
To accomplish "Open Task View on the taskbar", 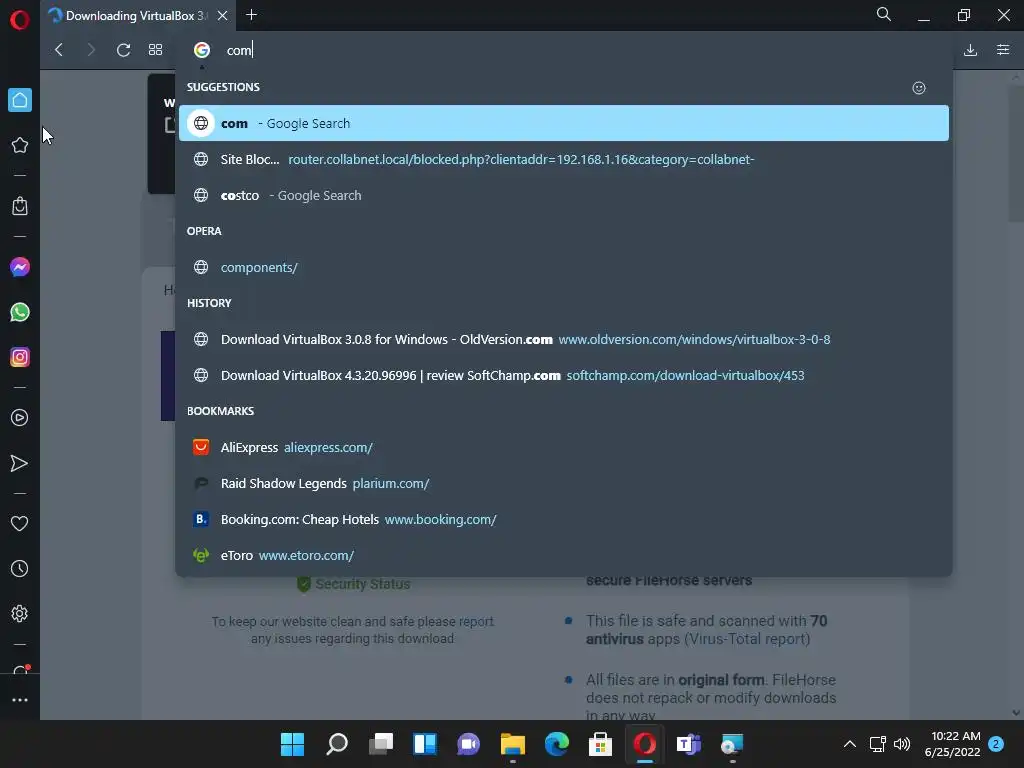I will point(381,744).
